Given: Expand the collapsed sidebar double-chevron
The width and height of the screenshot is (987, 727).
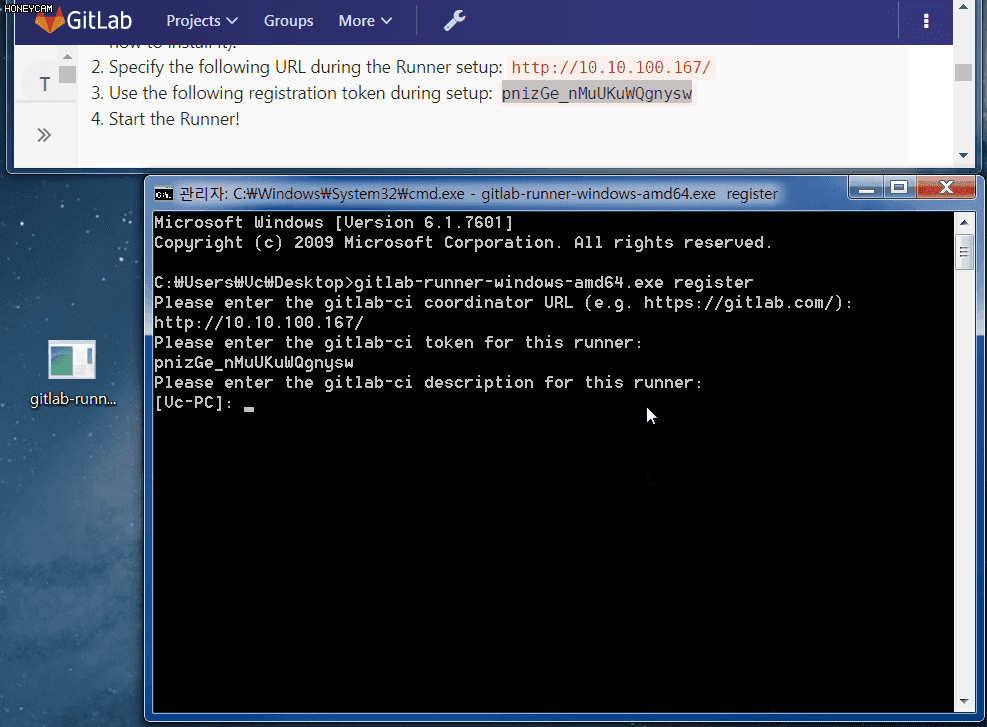Looking at the screenshot, I should pos(43,135).
